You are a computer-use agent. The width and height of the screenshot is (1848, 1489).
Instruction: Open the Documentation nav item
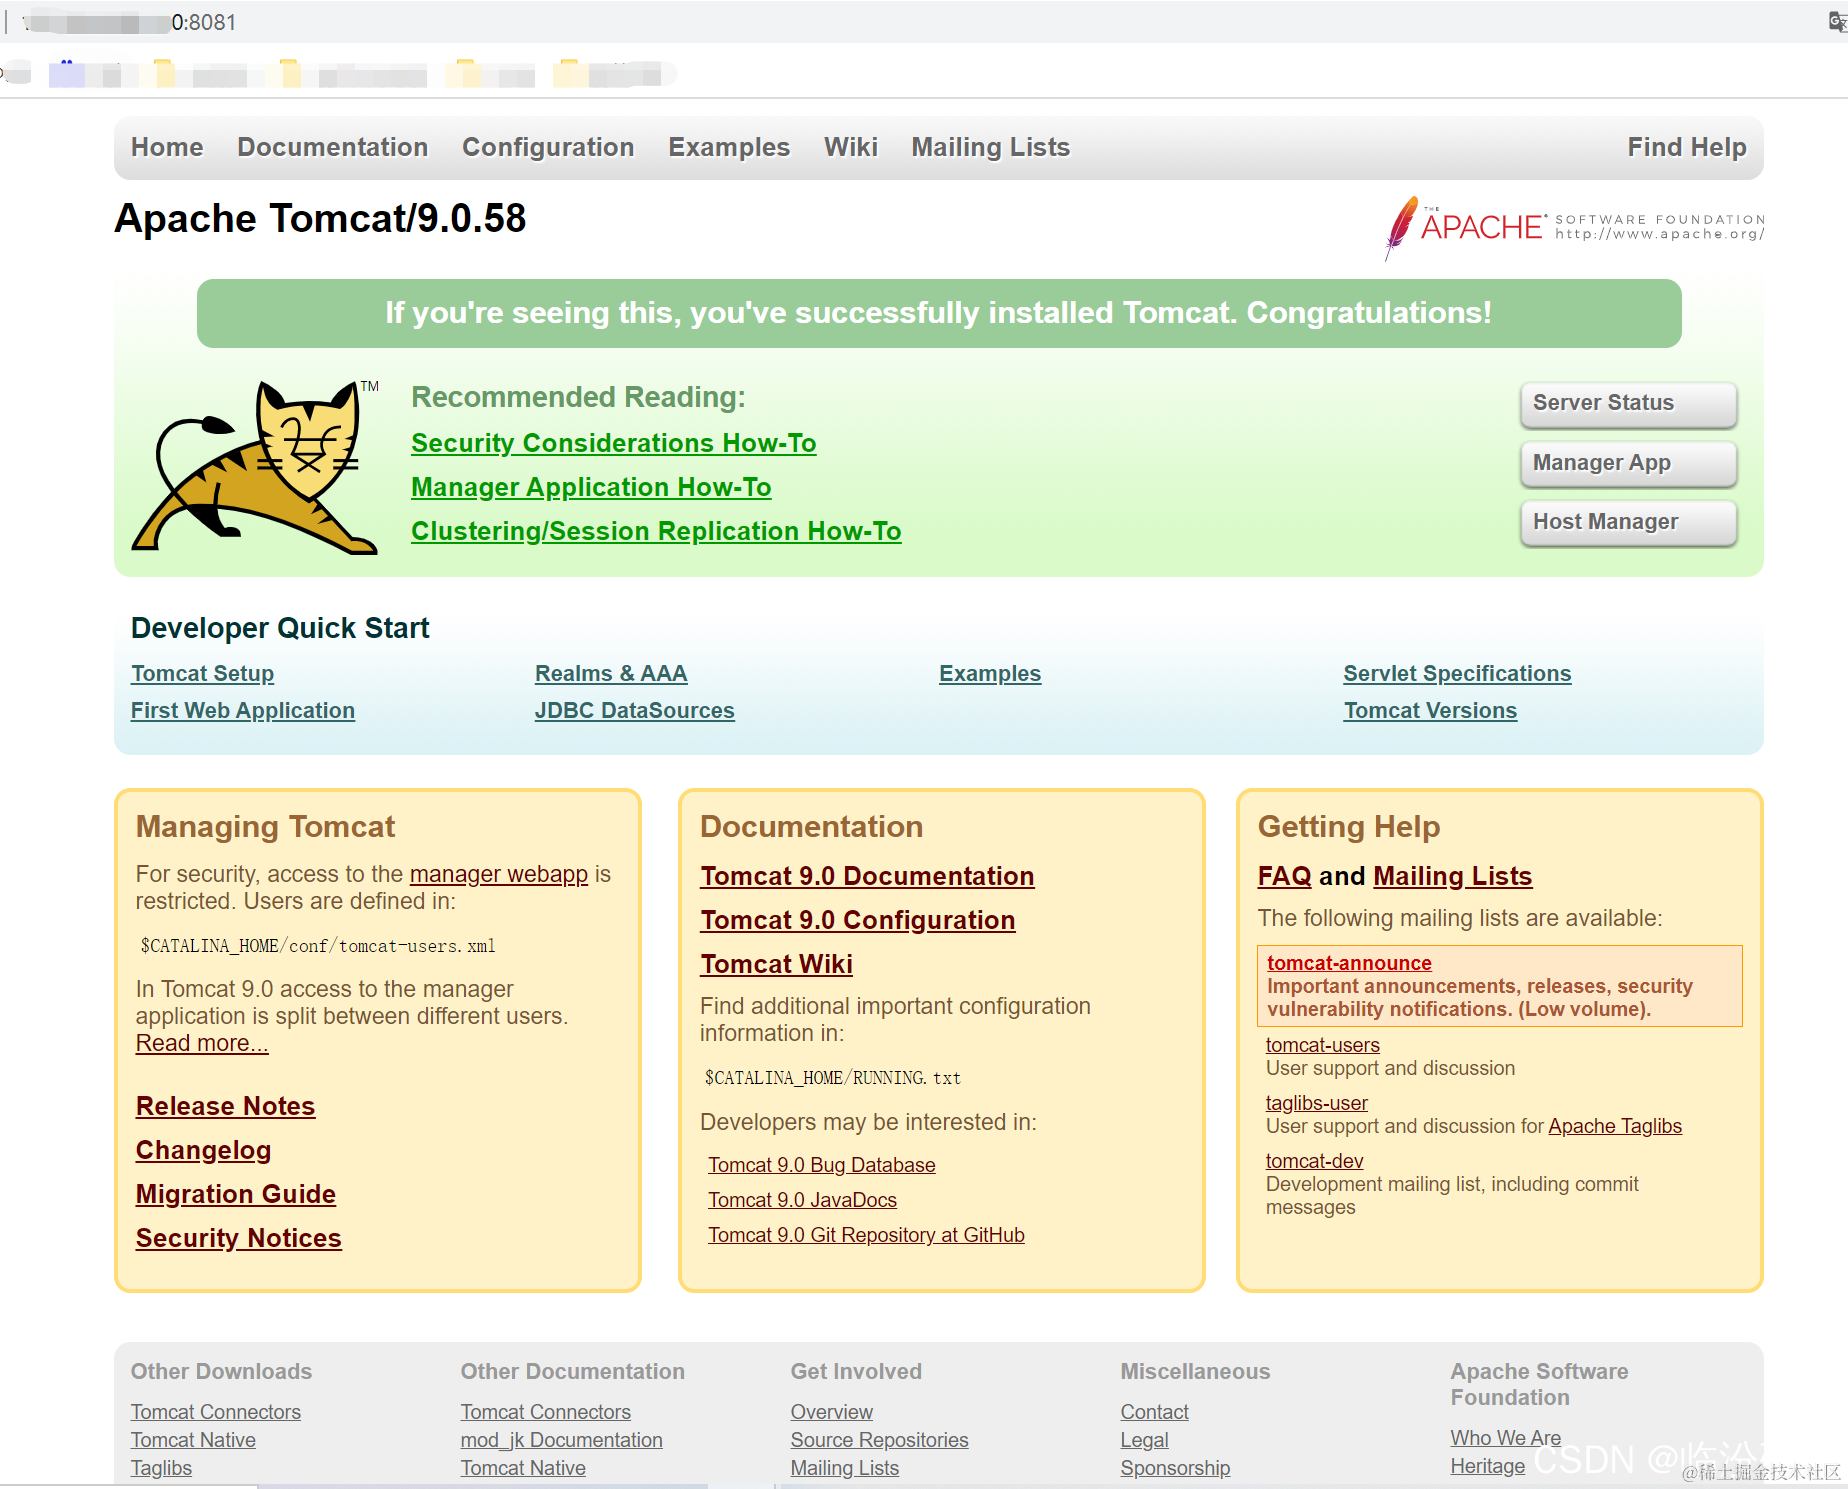tap(332, 147)
